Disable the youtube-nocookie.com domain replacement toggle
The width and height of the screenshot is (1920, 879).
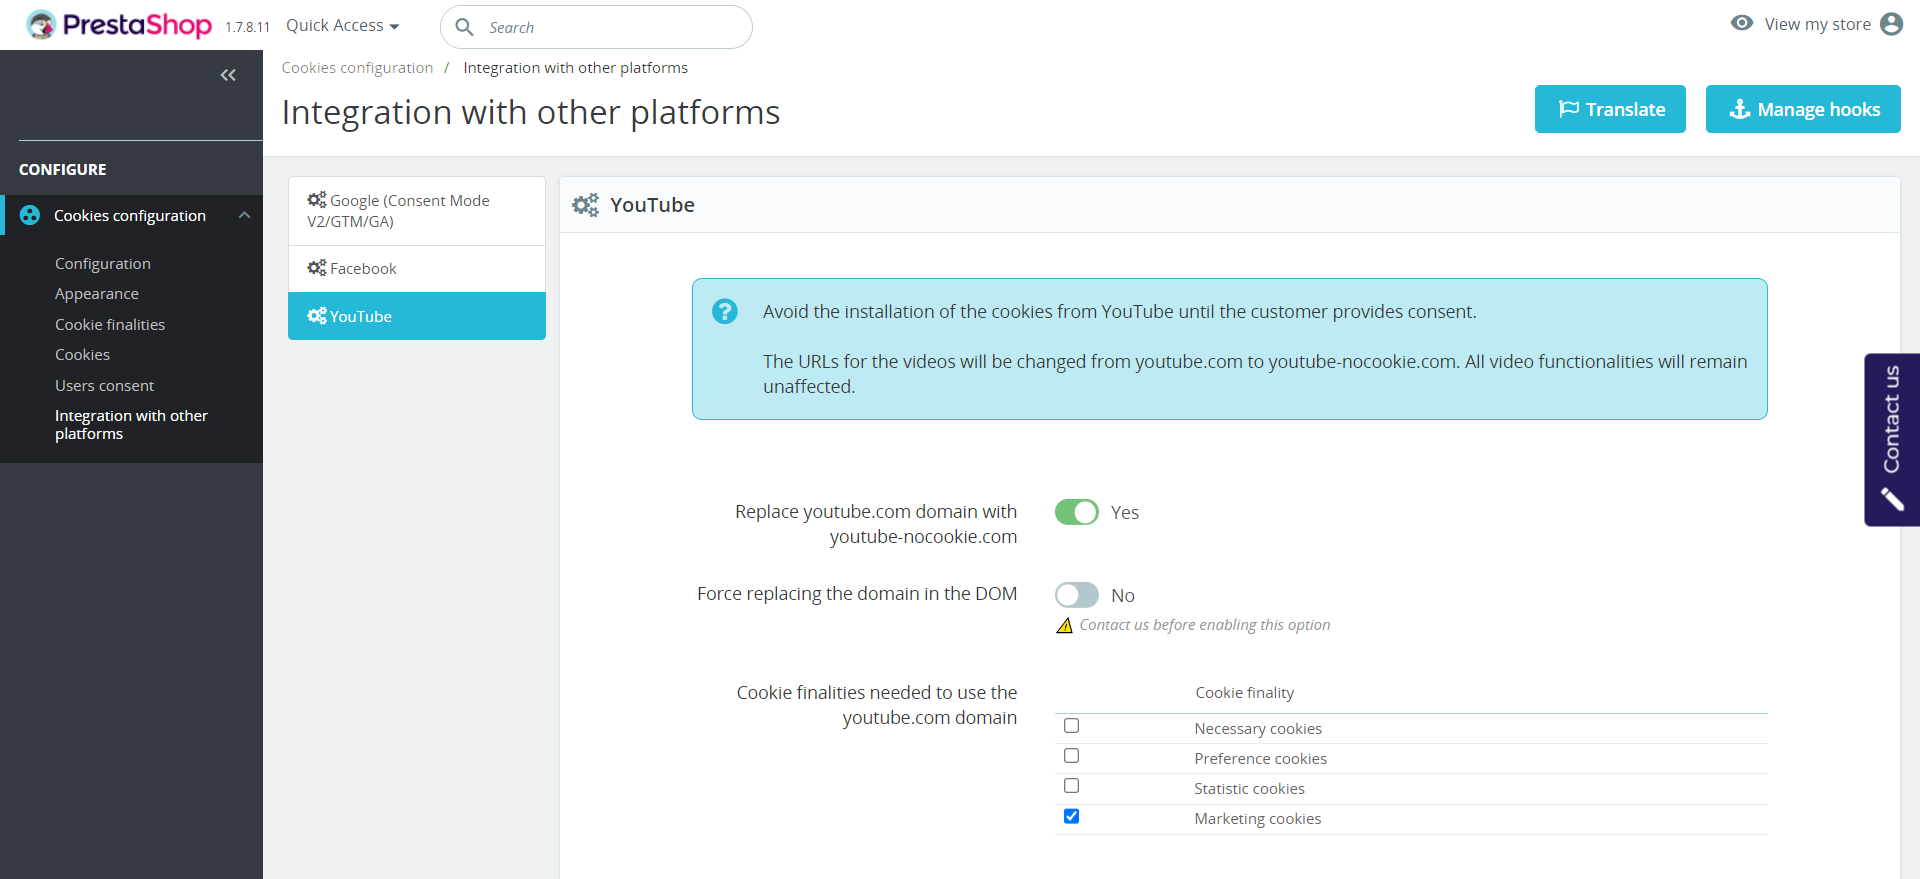tap(1077, 512)
